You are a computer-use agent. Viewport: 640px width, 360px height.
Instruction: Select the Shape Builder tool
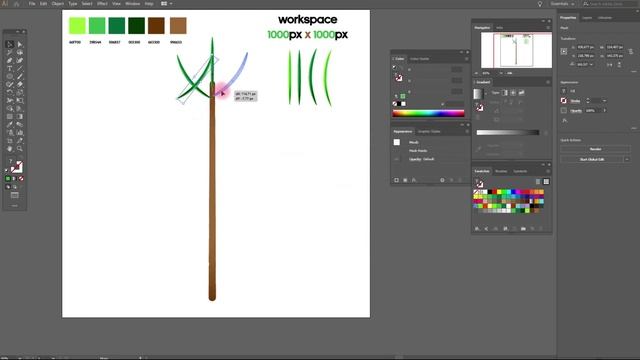click(10, 109)
